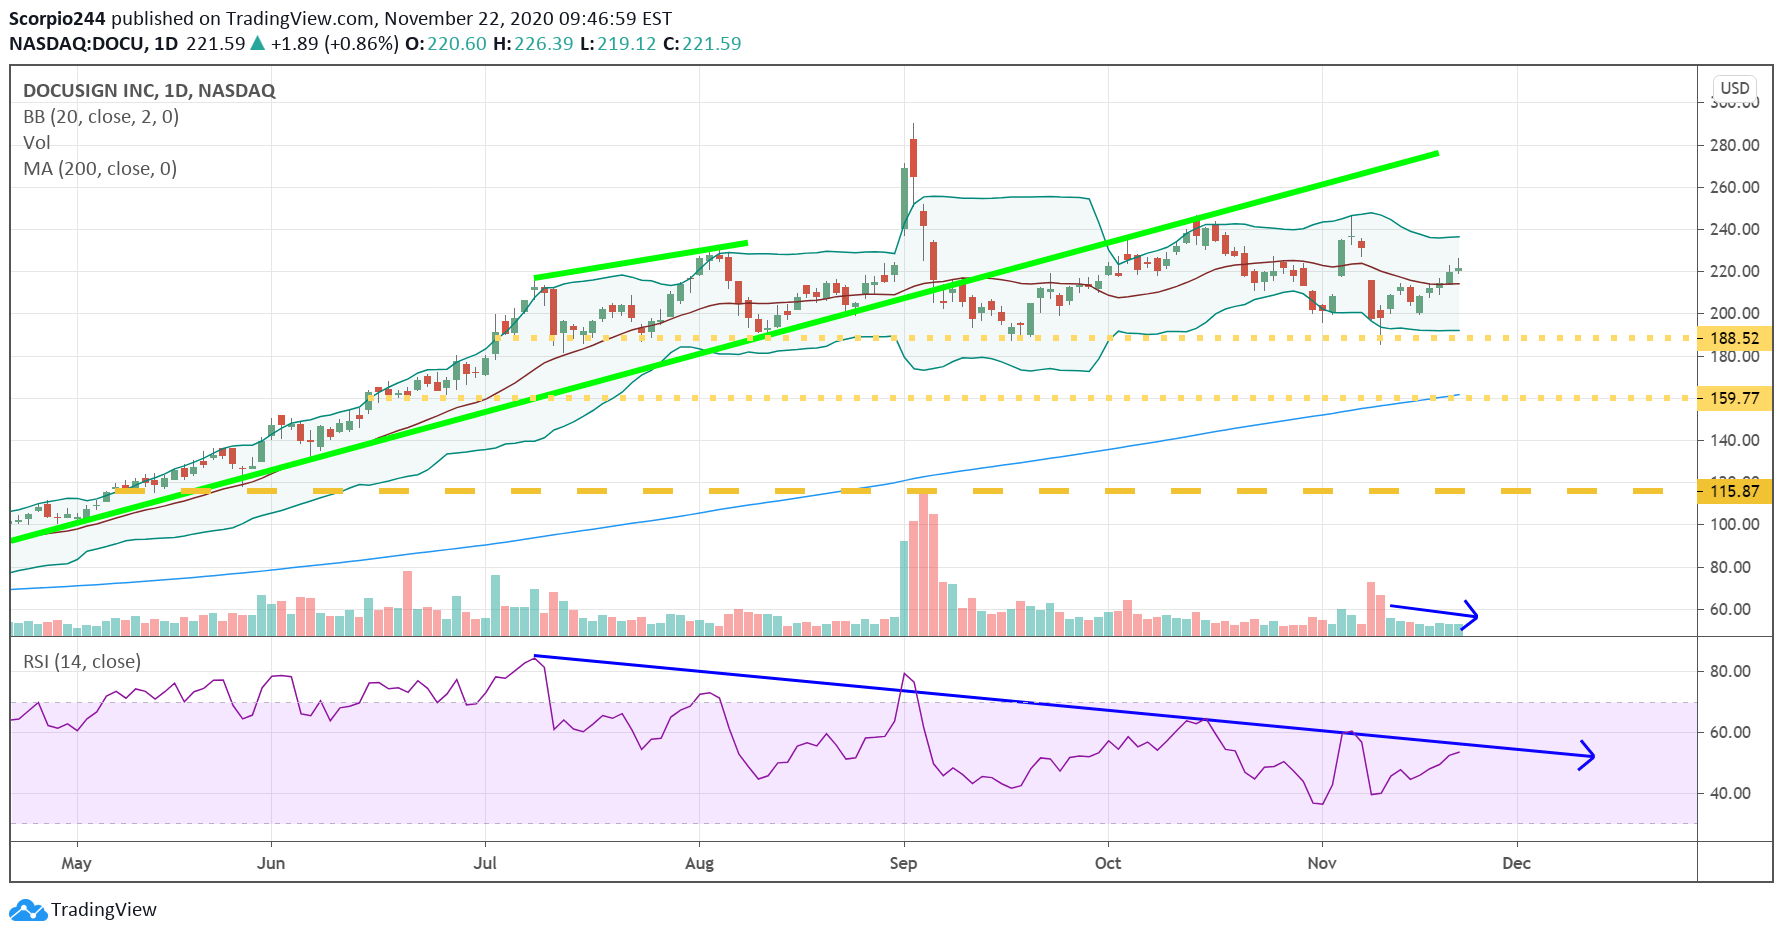Click the Scorpio244 author name

57,18
